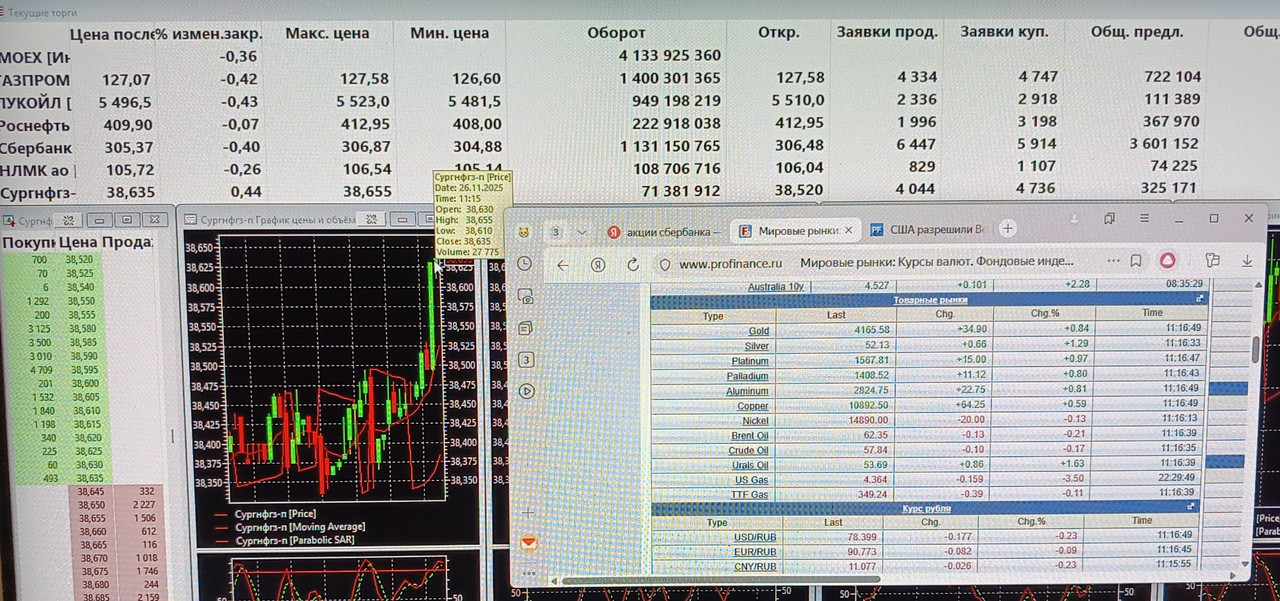1280x601 pixels.
Task: Click the Оборот column header
Action: (616, 33)
